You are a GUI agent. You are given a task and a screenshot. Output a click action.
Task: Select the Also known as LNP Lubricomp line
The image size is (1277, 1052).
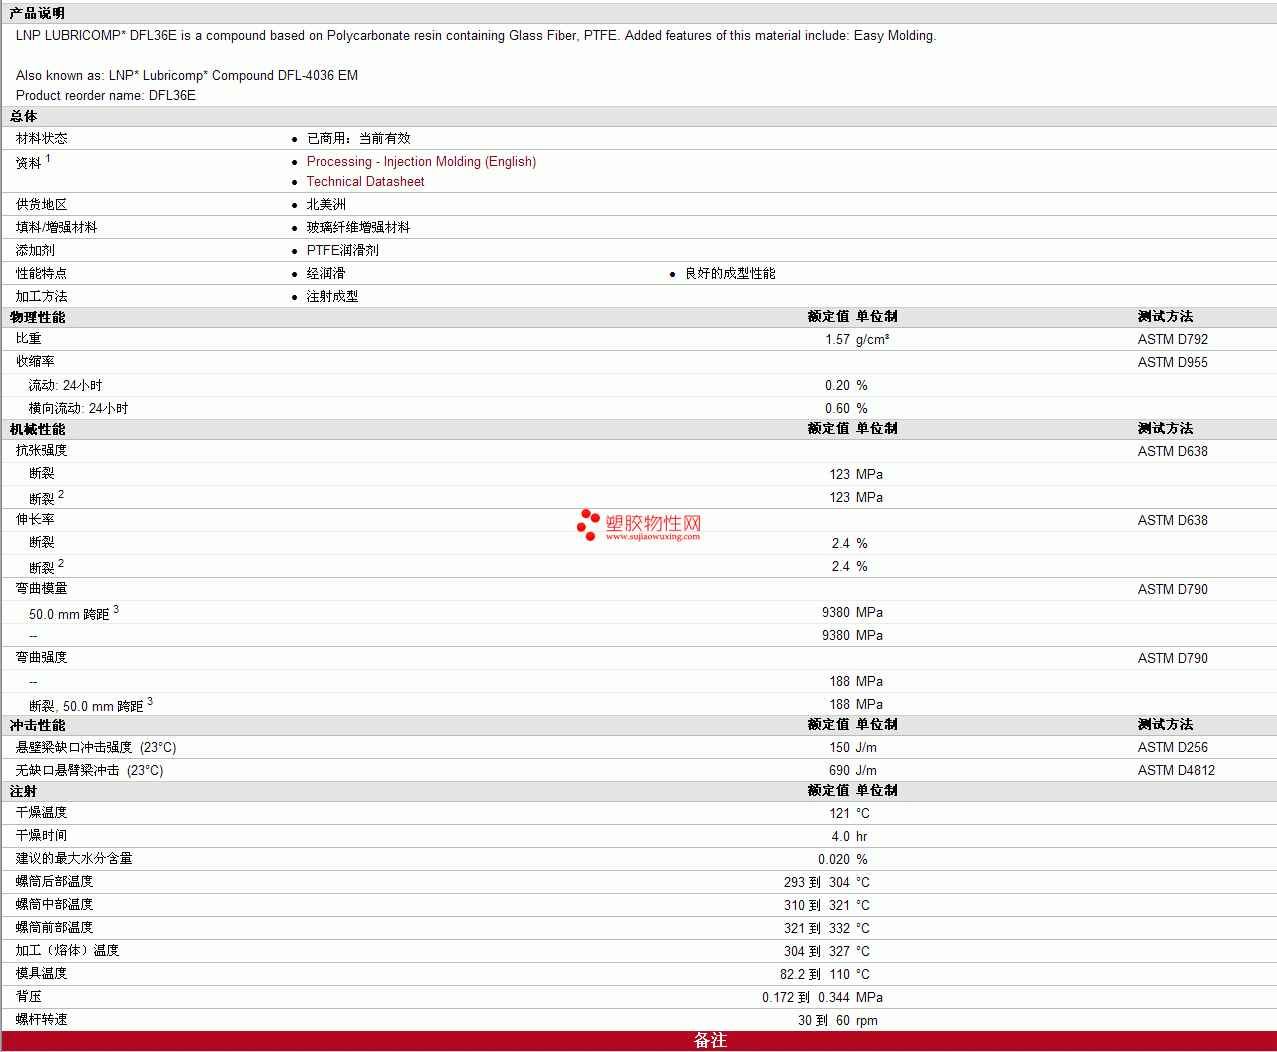187,76
